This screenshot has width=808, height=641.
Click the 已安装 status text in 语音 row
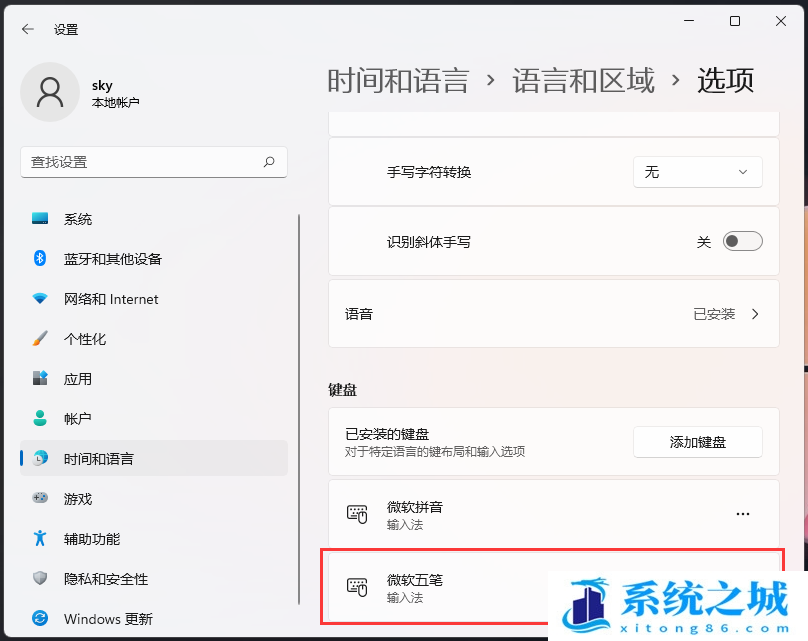pos(714,314)
